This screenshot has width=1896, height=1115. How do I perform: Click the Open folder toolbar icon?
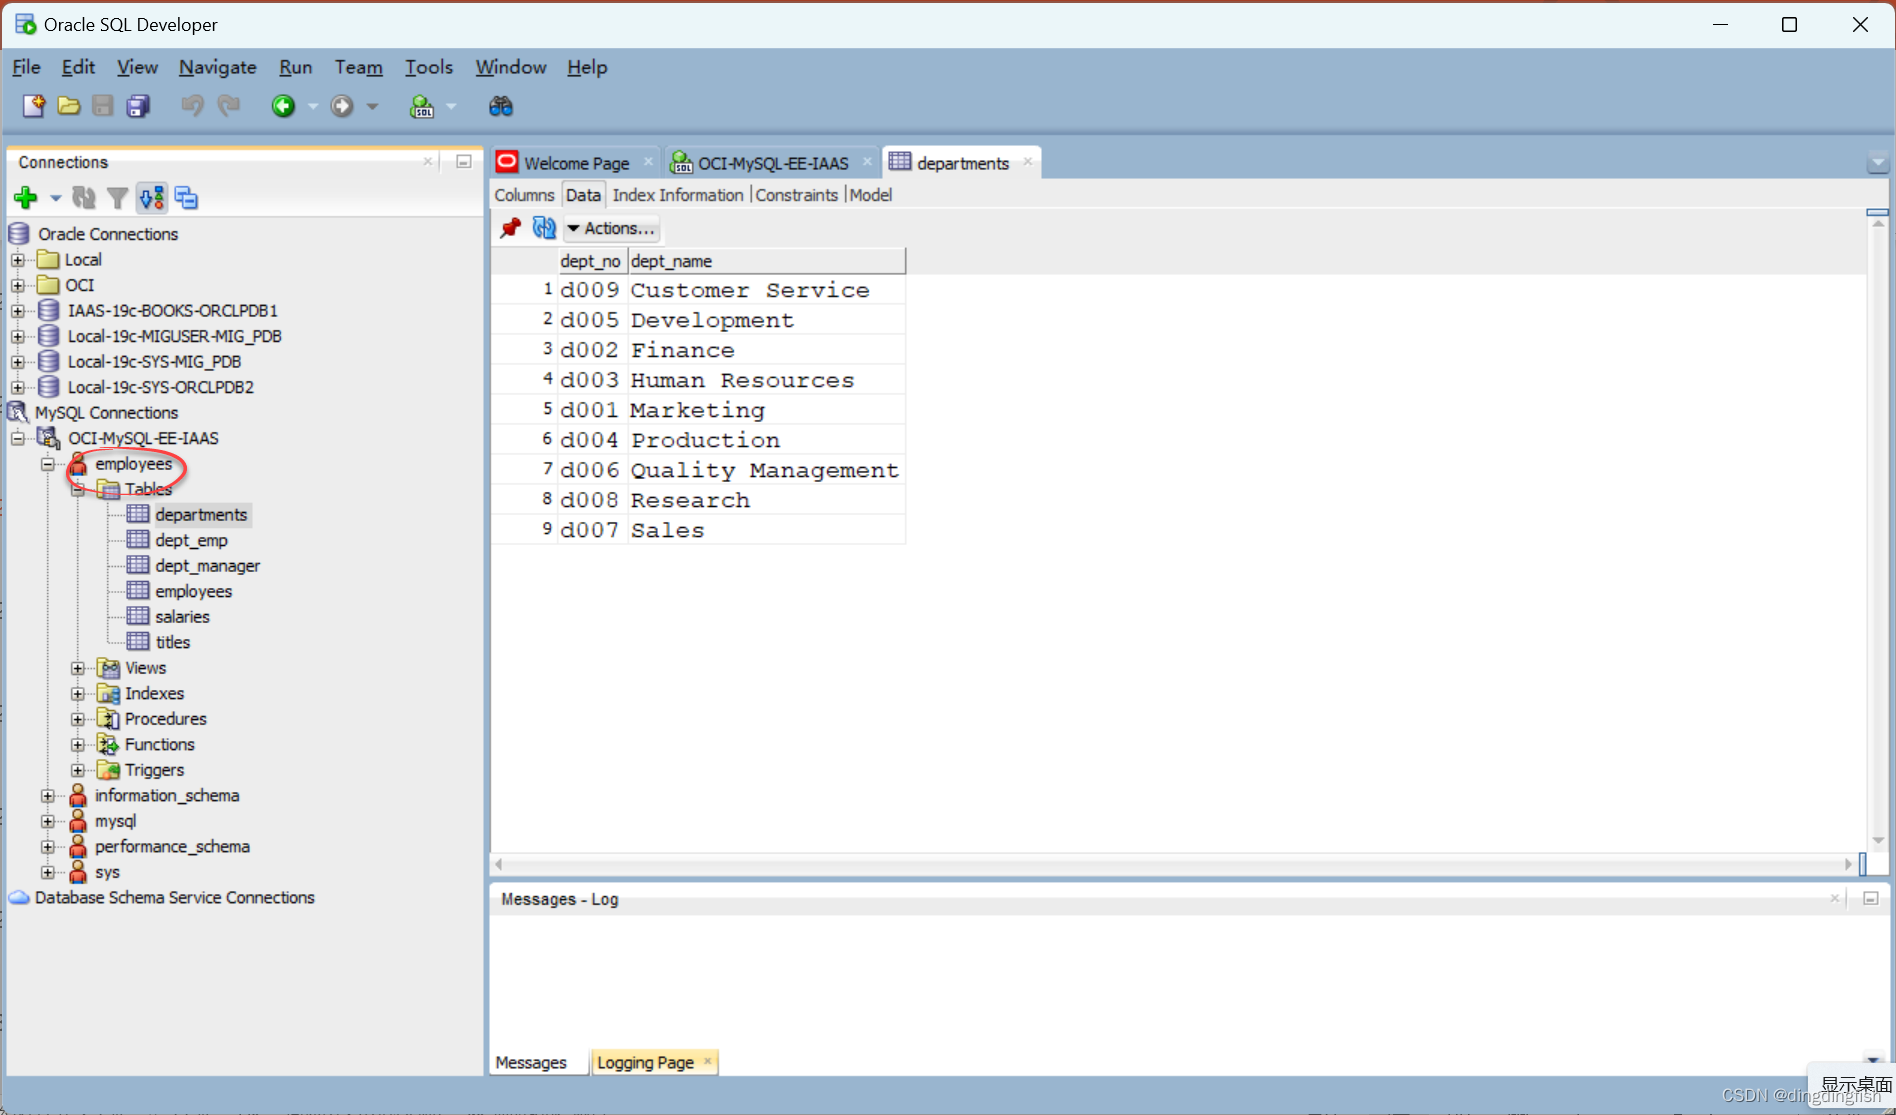coord(68,106)
